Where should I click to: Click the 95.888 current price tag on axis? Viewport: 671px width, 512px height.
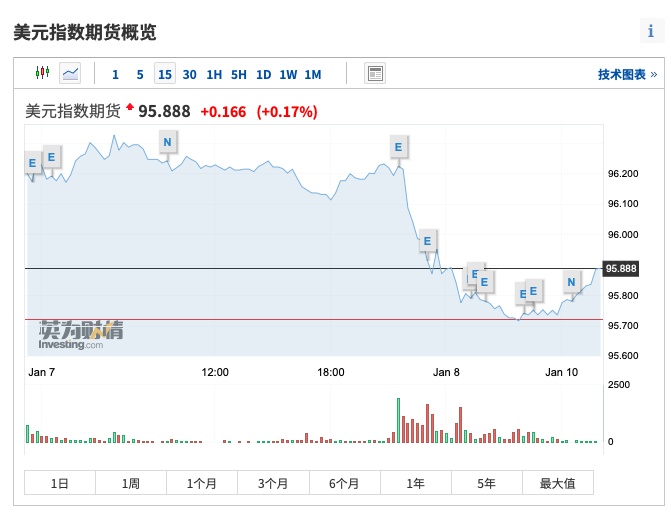(x=621, y=269)
